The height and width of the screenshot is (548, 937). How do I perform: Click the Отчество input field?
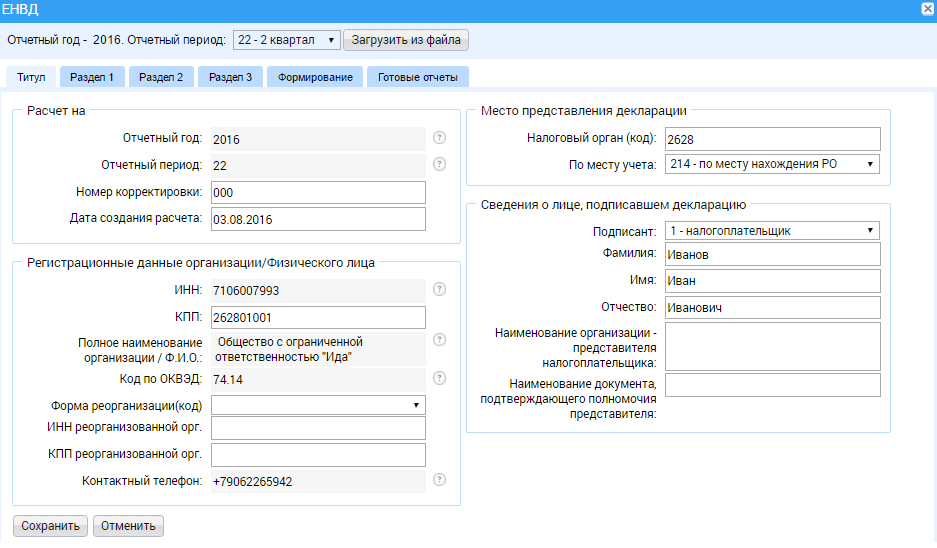pyautogui.click(x=773, y=308)
